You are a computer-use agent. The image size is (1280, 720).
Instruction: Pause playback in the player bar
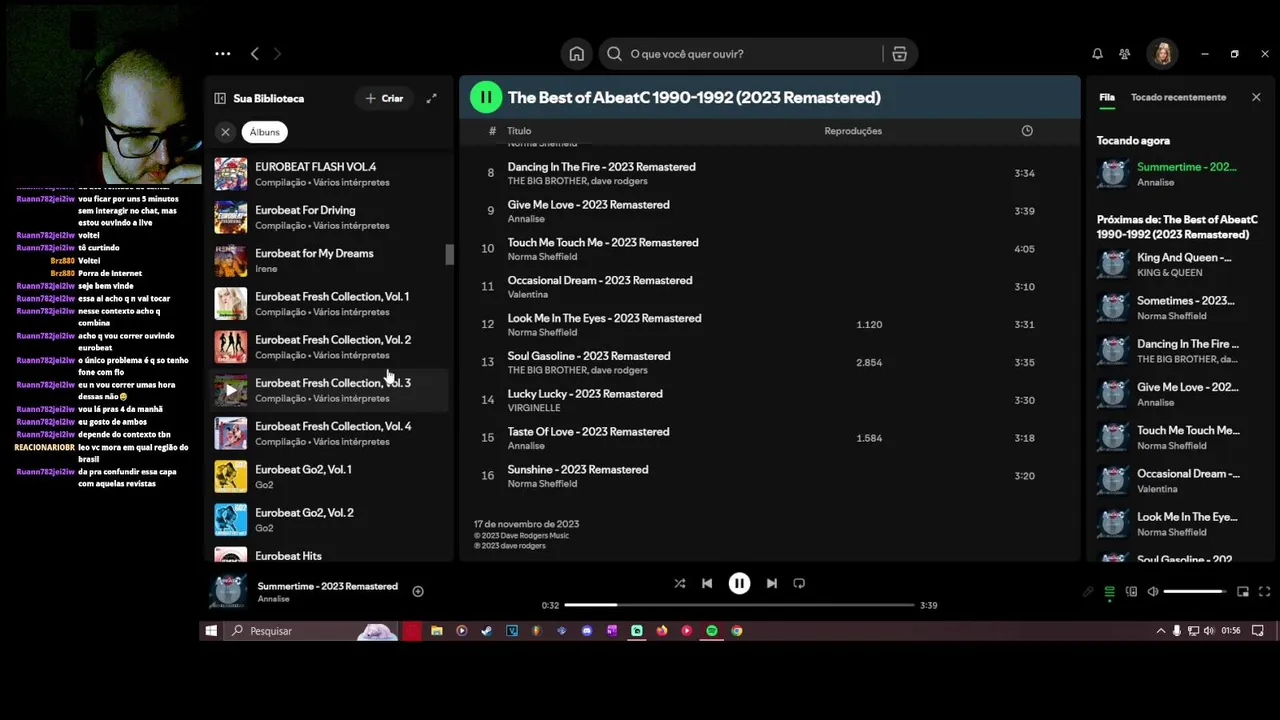tap(739, 583)
